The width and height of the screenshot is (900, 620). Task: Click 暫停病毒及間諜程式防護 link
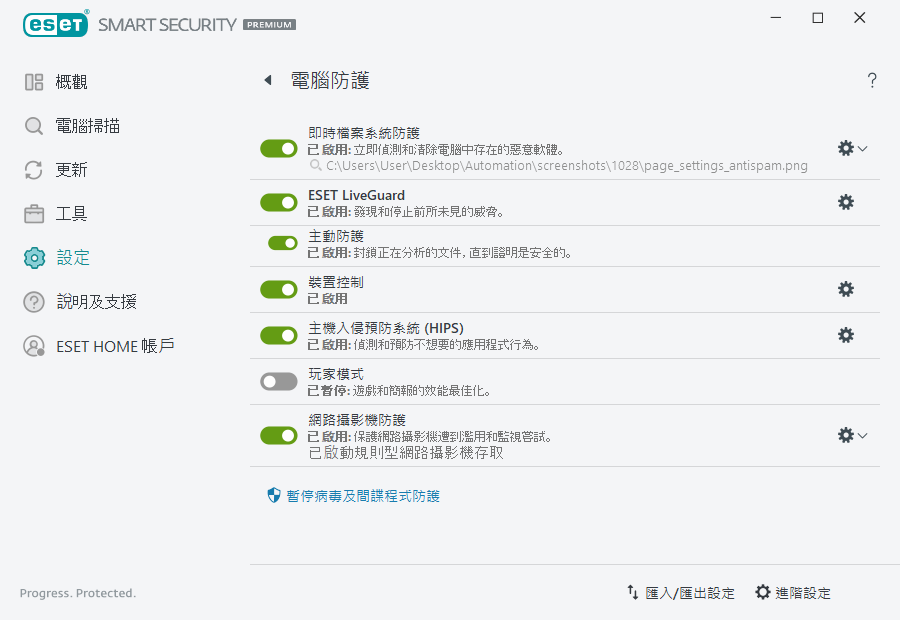coord(362,494)
